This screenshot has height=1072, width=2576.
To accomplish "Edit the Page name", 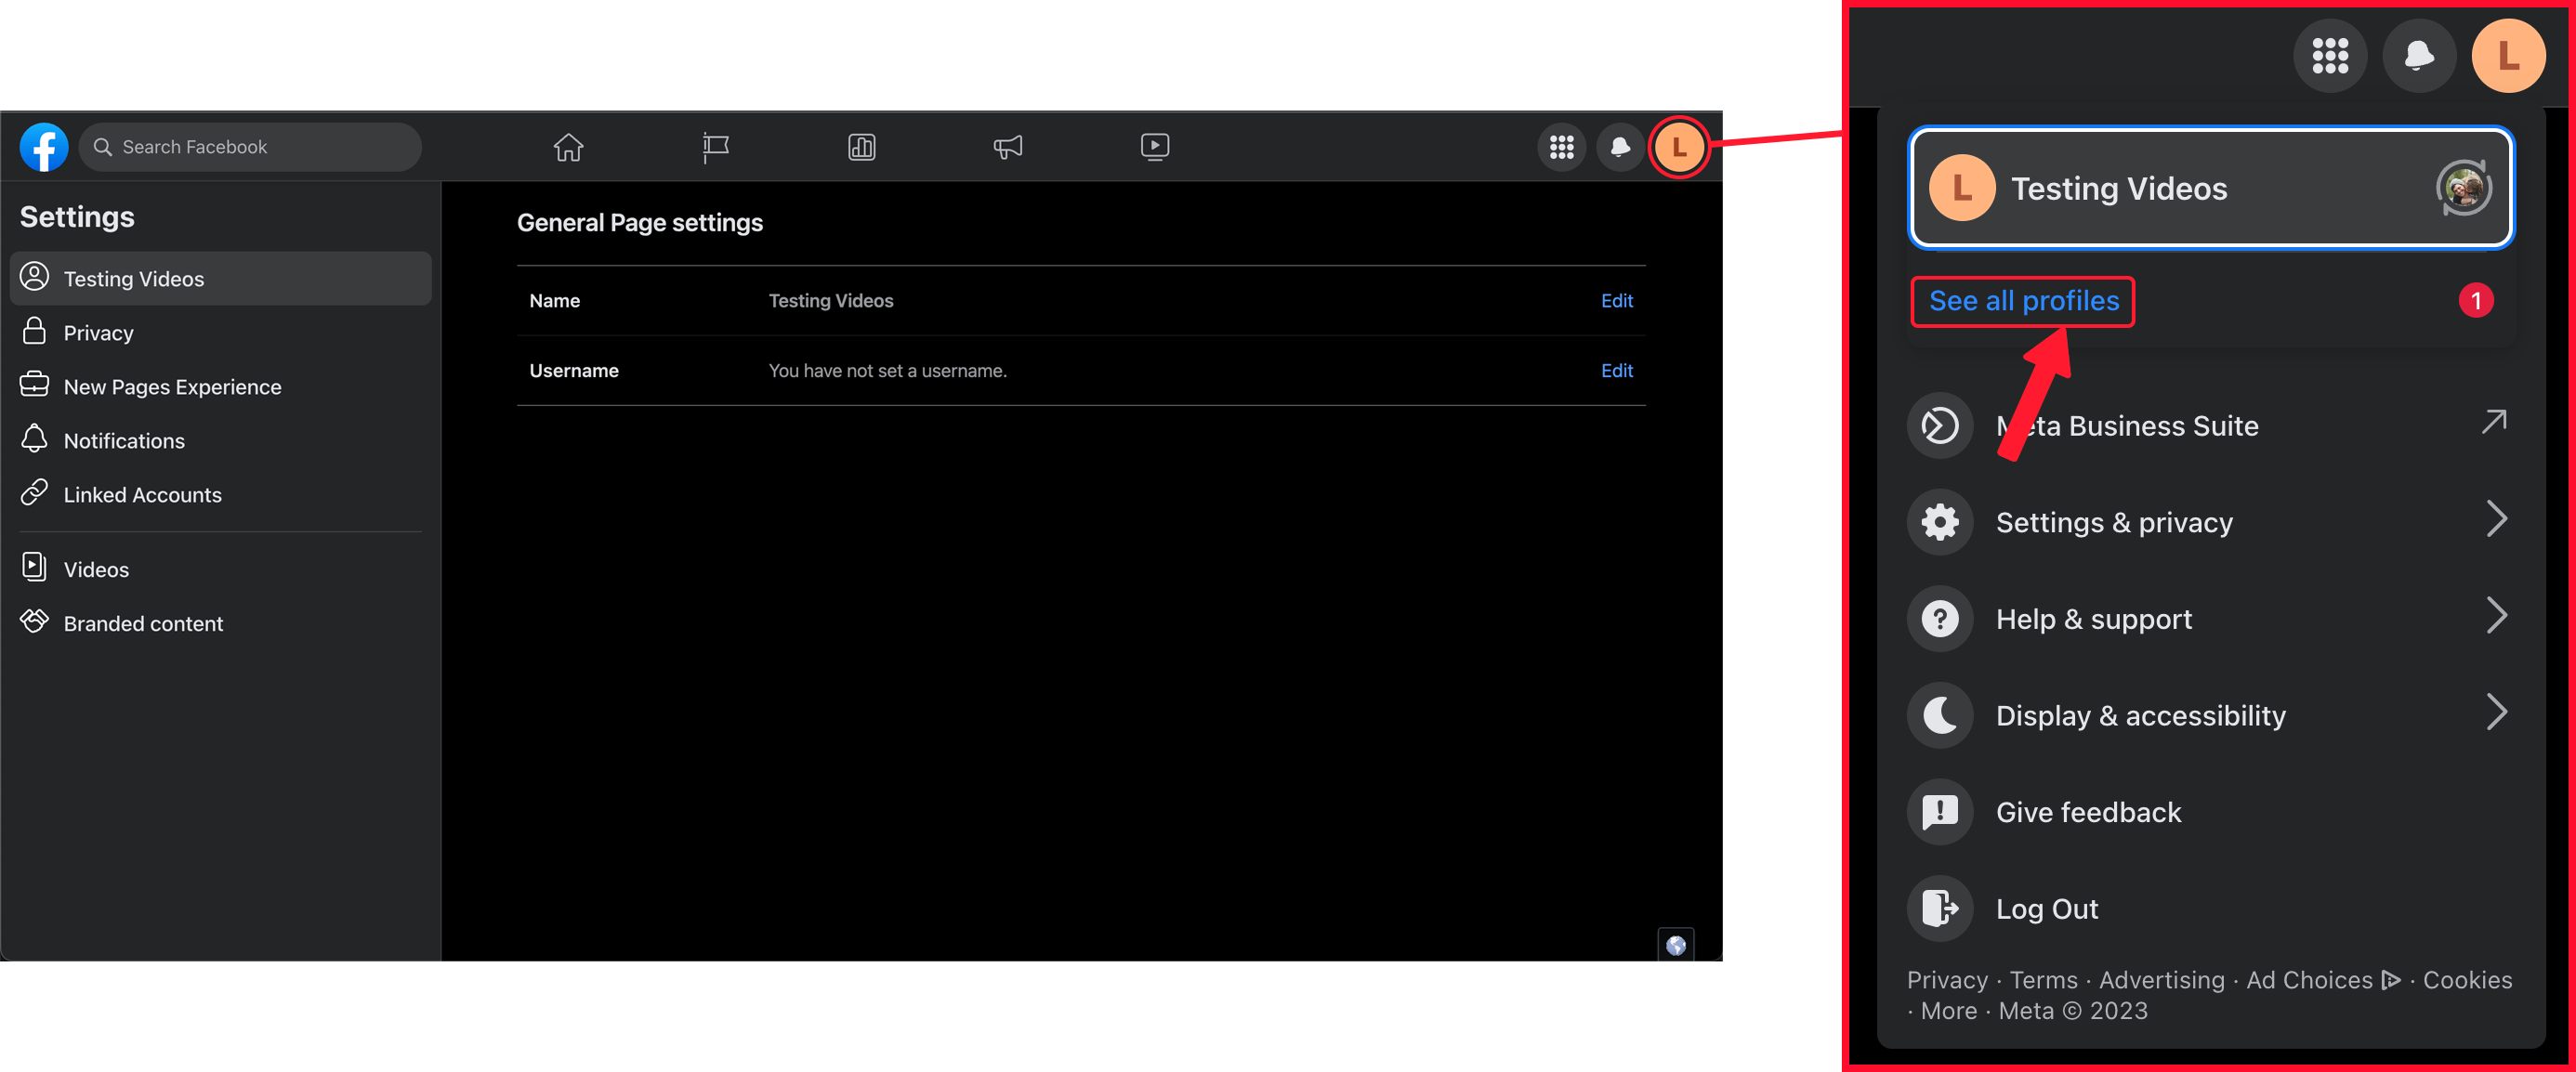I will click(1616, 301).
